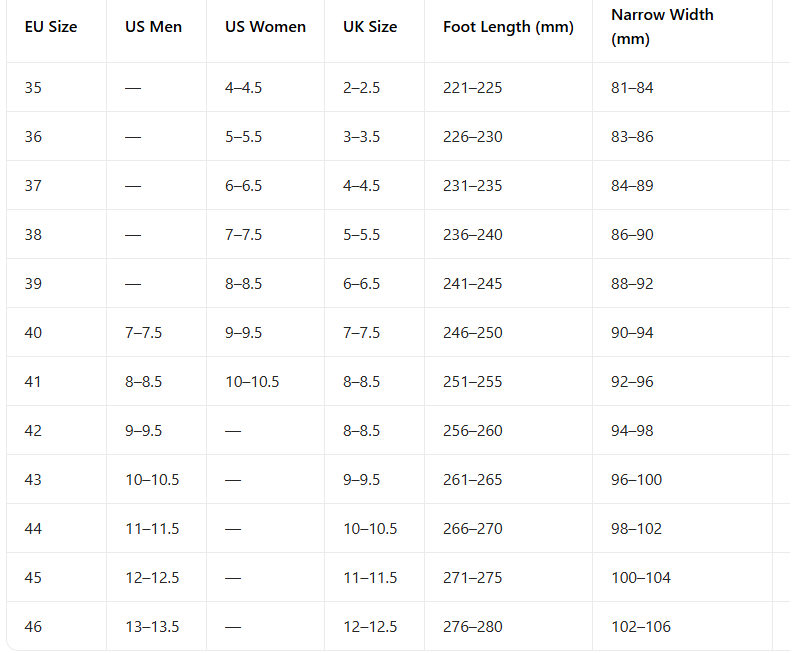Click the UK Size column header
The height and width of the screenshot is (653, 793).
click(370, 27)
